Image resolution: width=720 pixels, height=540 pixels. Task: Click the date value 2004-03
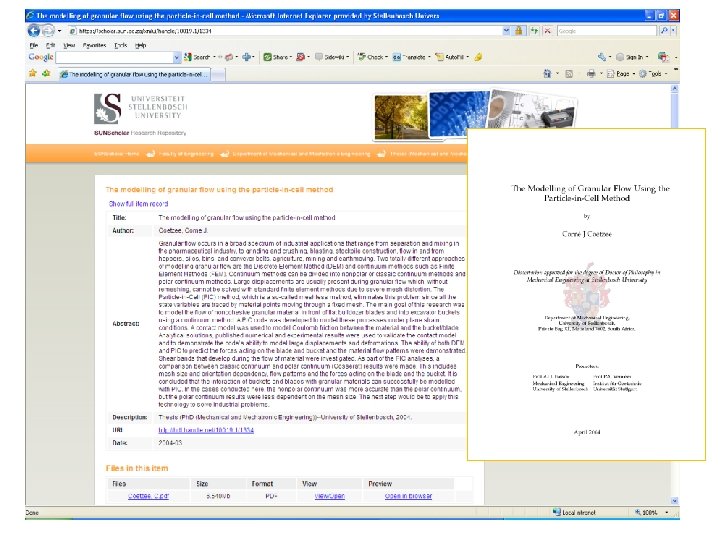170,443
